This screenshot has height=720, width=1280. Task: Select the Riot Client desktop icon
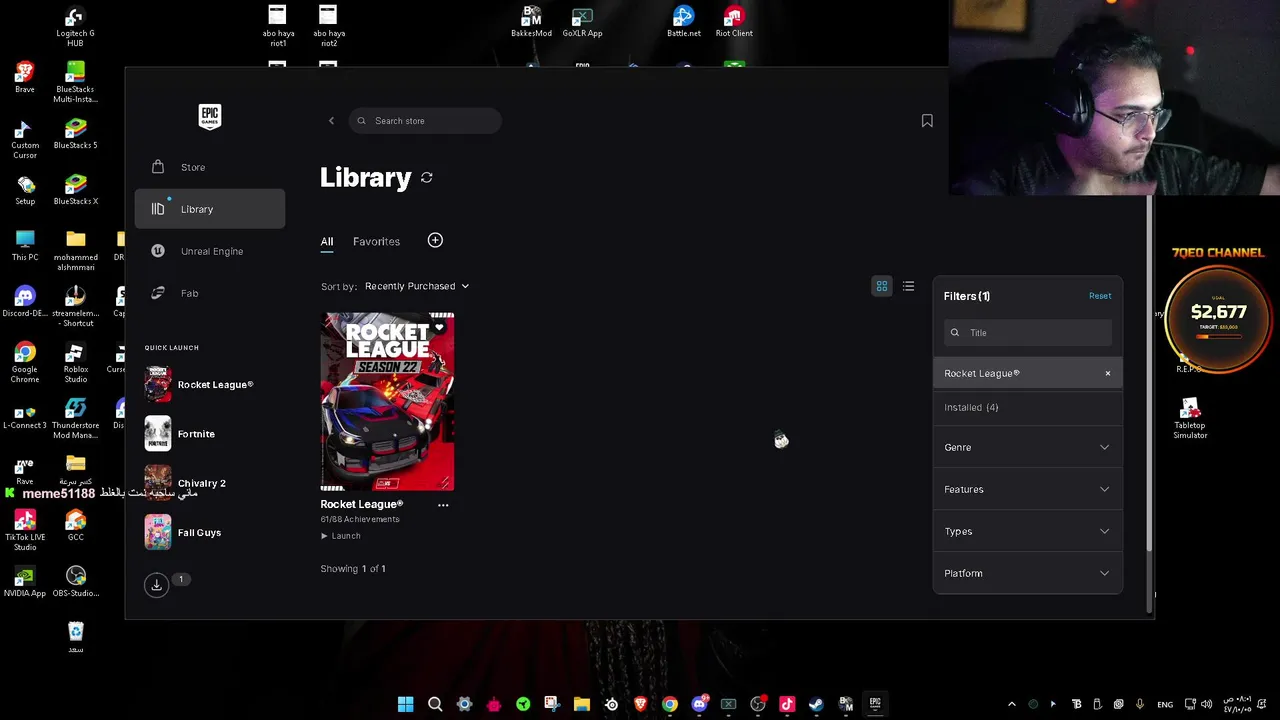coord(734,22)
